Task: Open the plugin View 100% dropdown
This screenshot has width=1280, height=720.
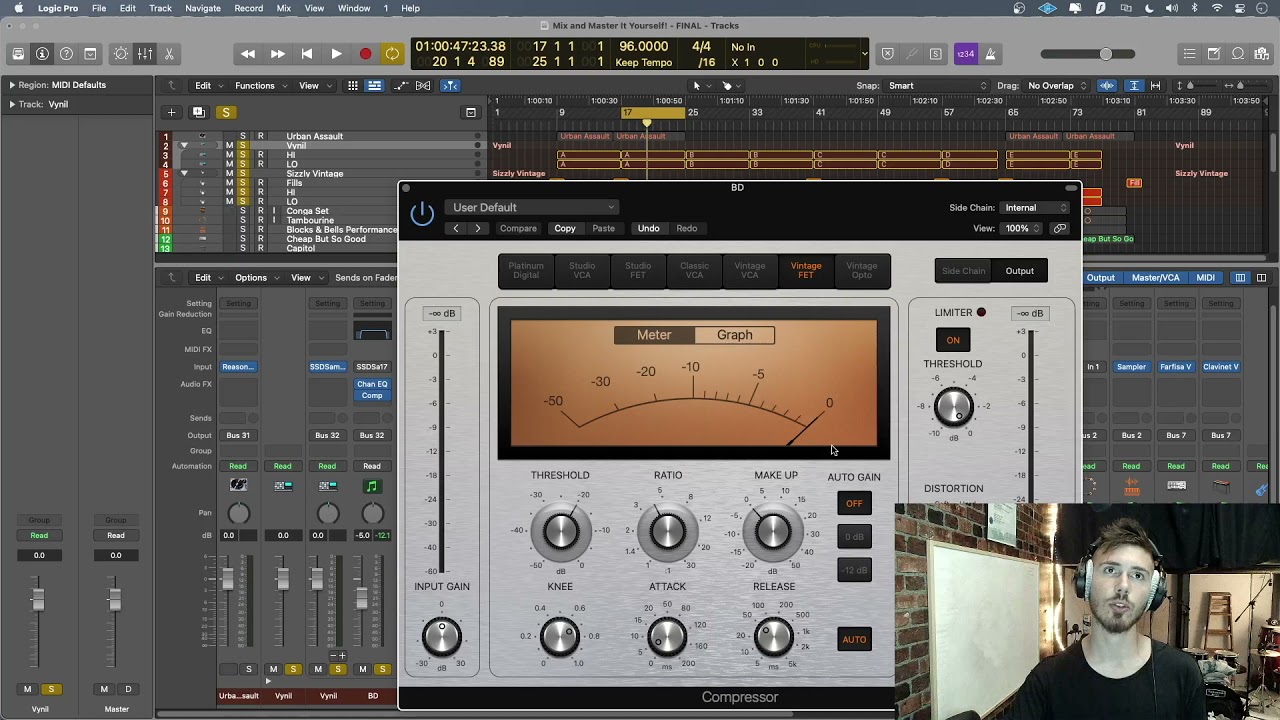Action: point(1022,229)
